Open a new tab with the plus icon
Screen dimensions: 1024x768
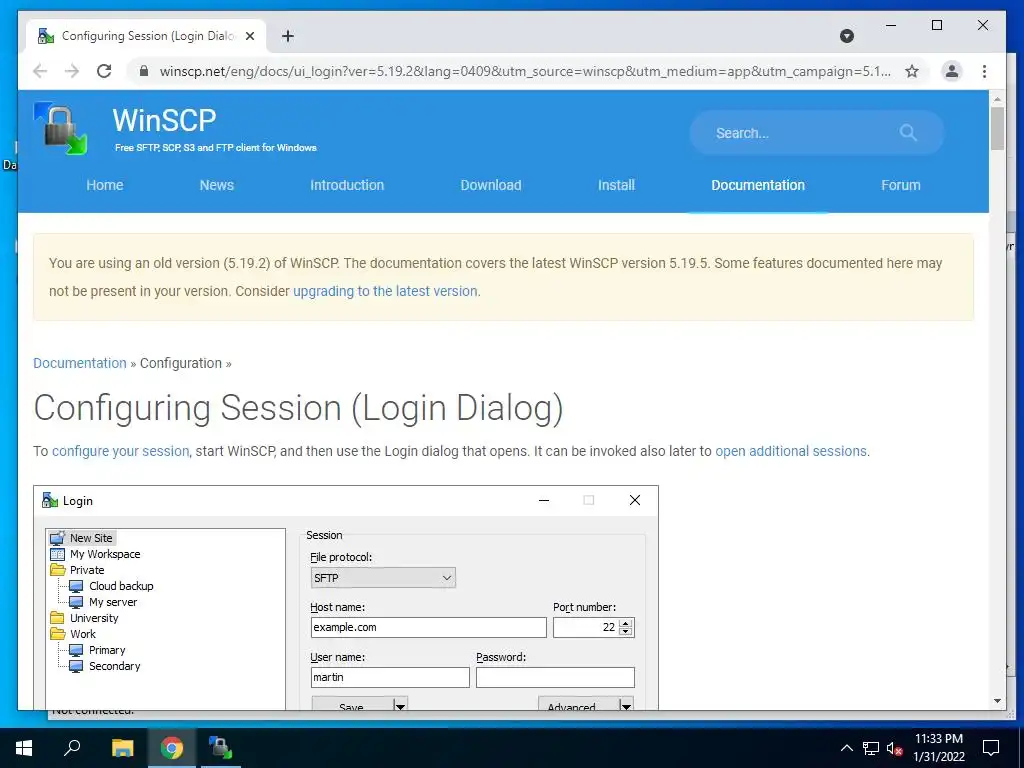click(288, 36)
